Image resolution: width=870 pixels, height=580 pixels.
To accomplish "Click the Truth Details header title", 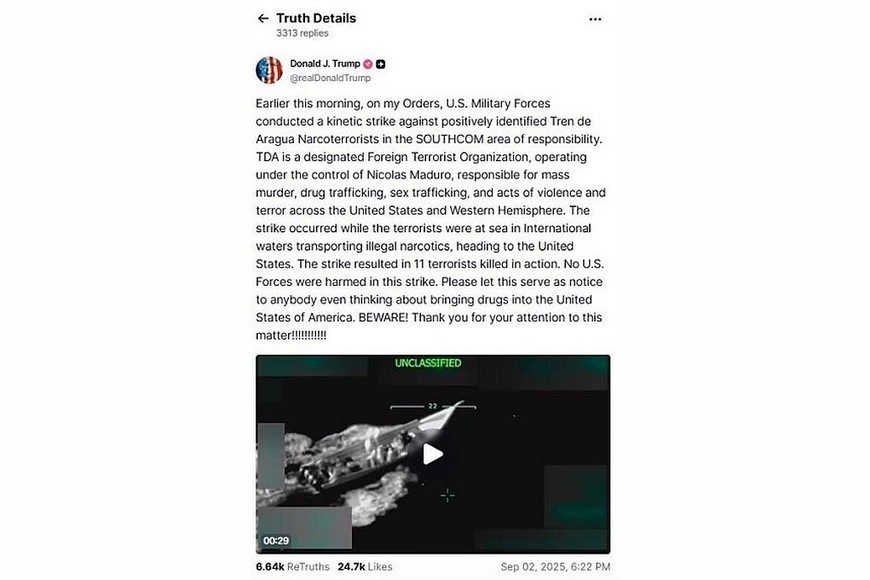I will [316, 18].
